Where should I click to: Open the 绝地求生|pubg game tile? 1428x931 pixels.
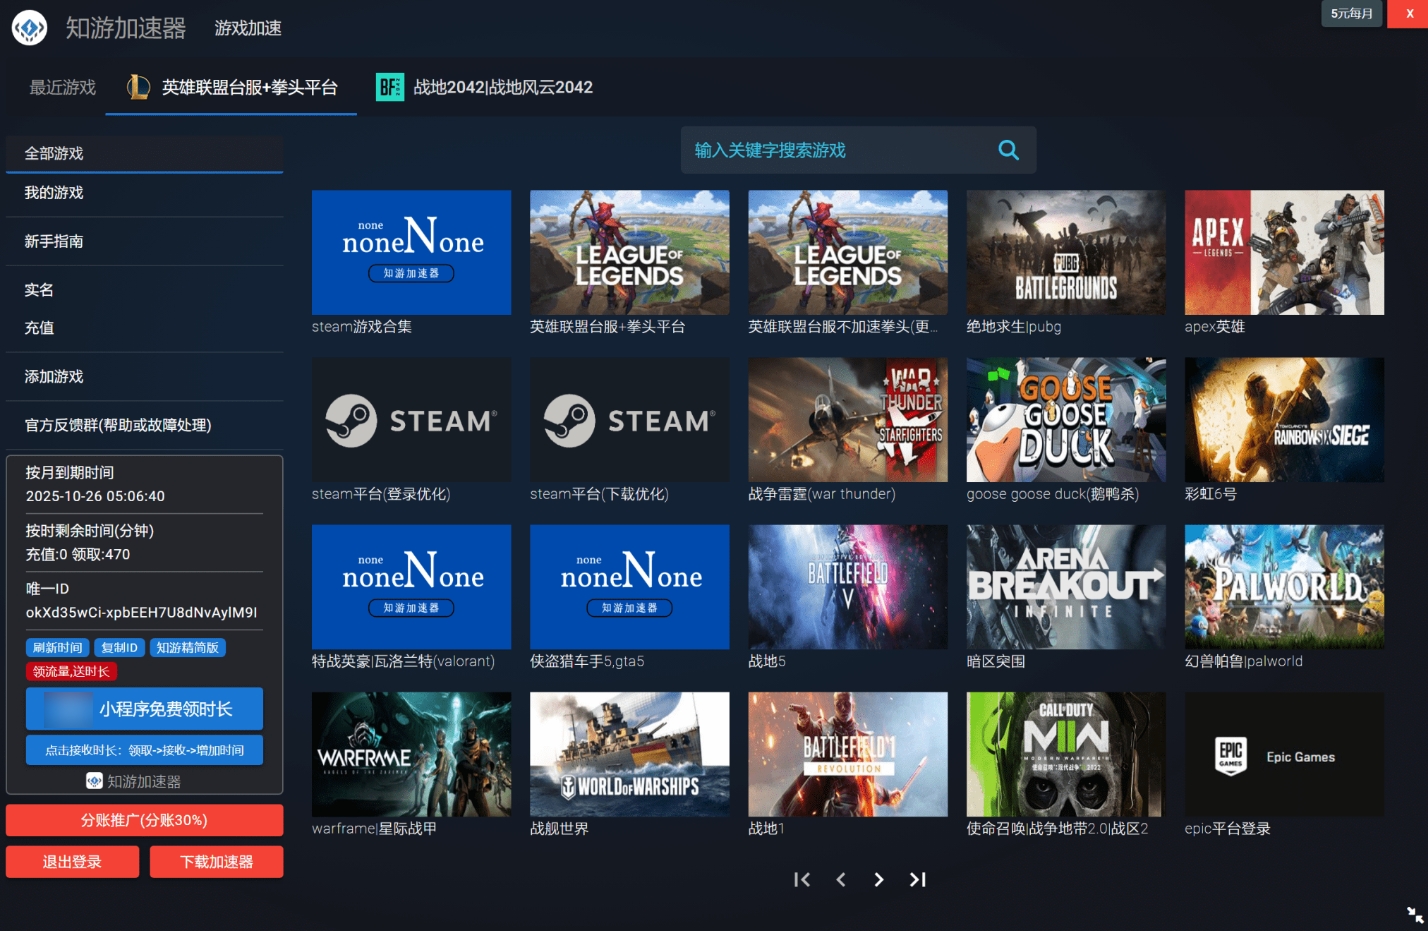[1066, 253]
